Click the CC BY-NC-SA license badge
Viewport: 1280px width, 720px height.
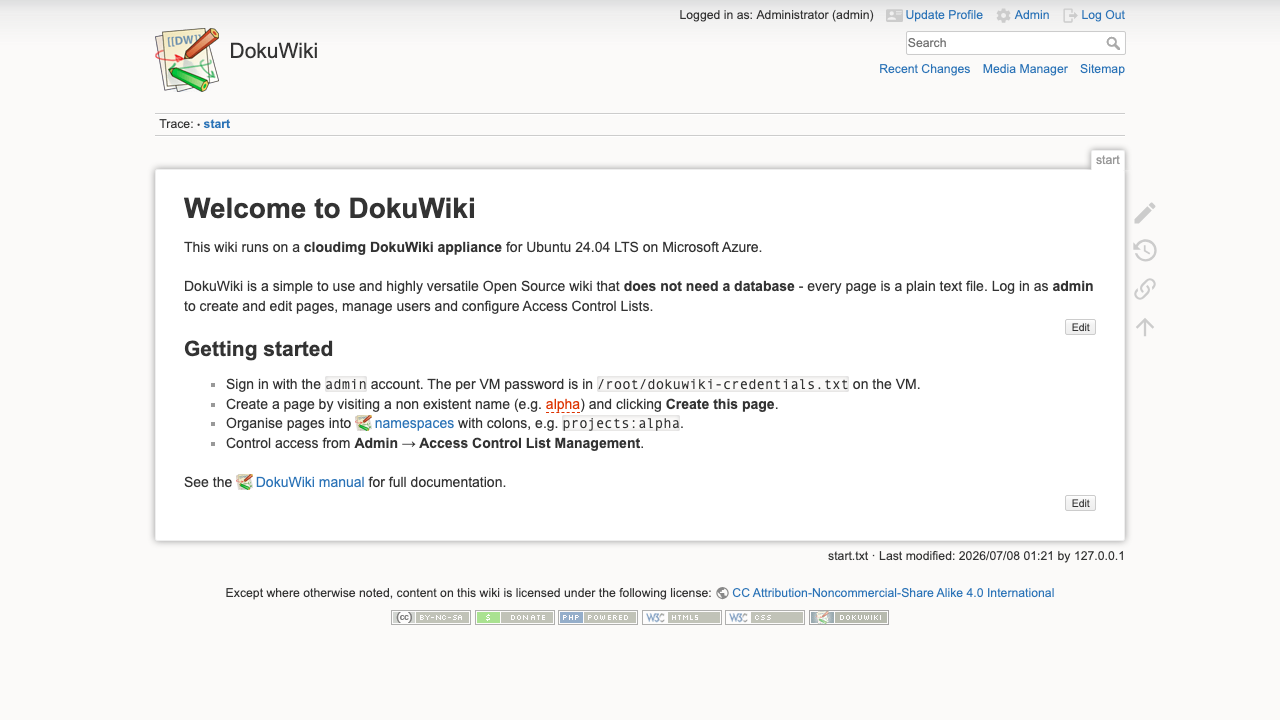(431, 617)
